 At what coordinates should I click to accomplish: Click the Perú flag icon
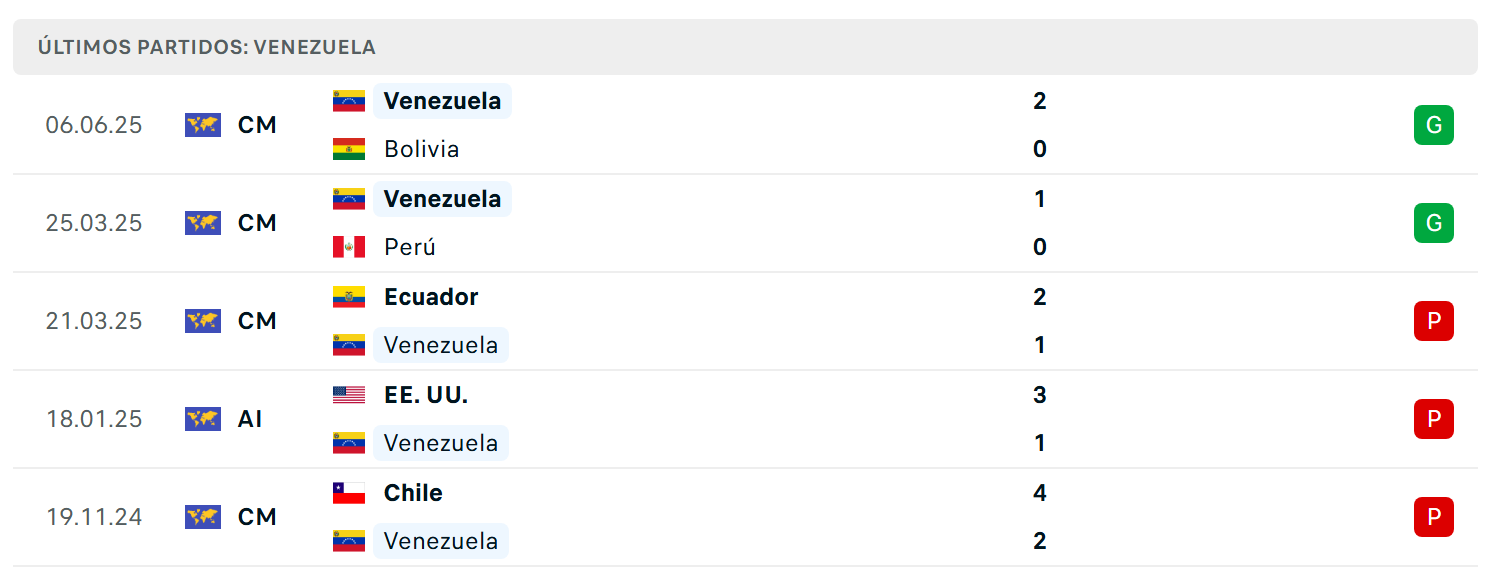[x=348, y=247]
